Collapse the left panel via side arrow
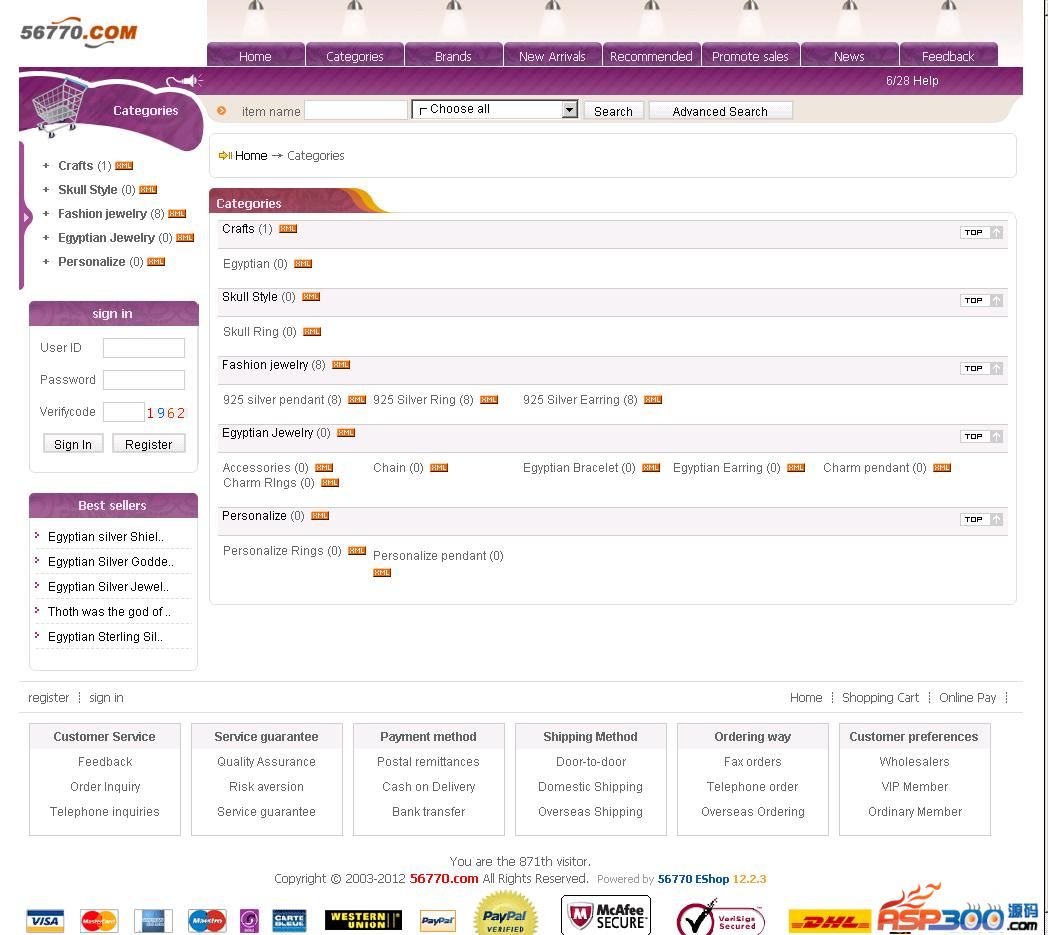The width and height of the screenshot is (1048, 935). pyautogui.click(x=26, y=217)
